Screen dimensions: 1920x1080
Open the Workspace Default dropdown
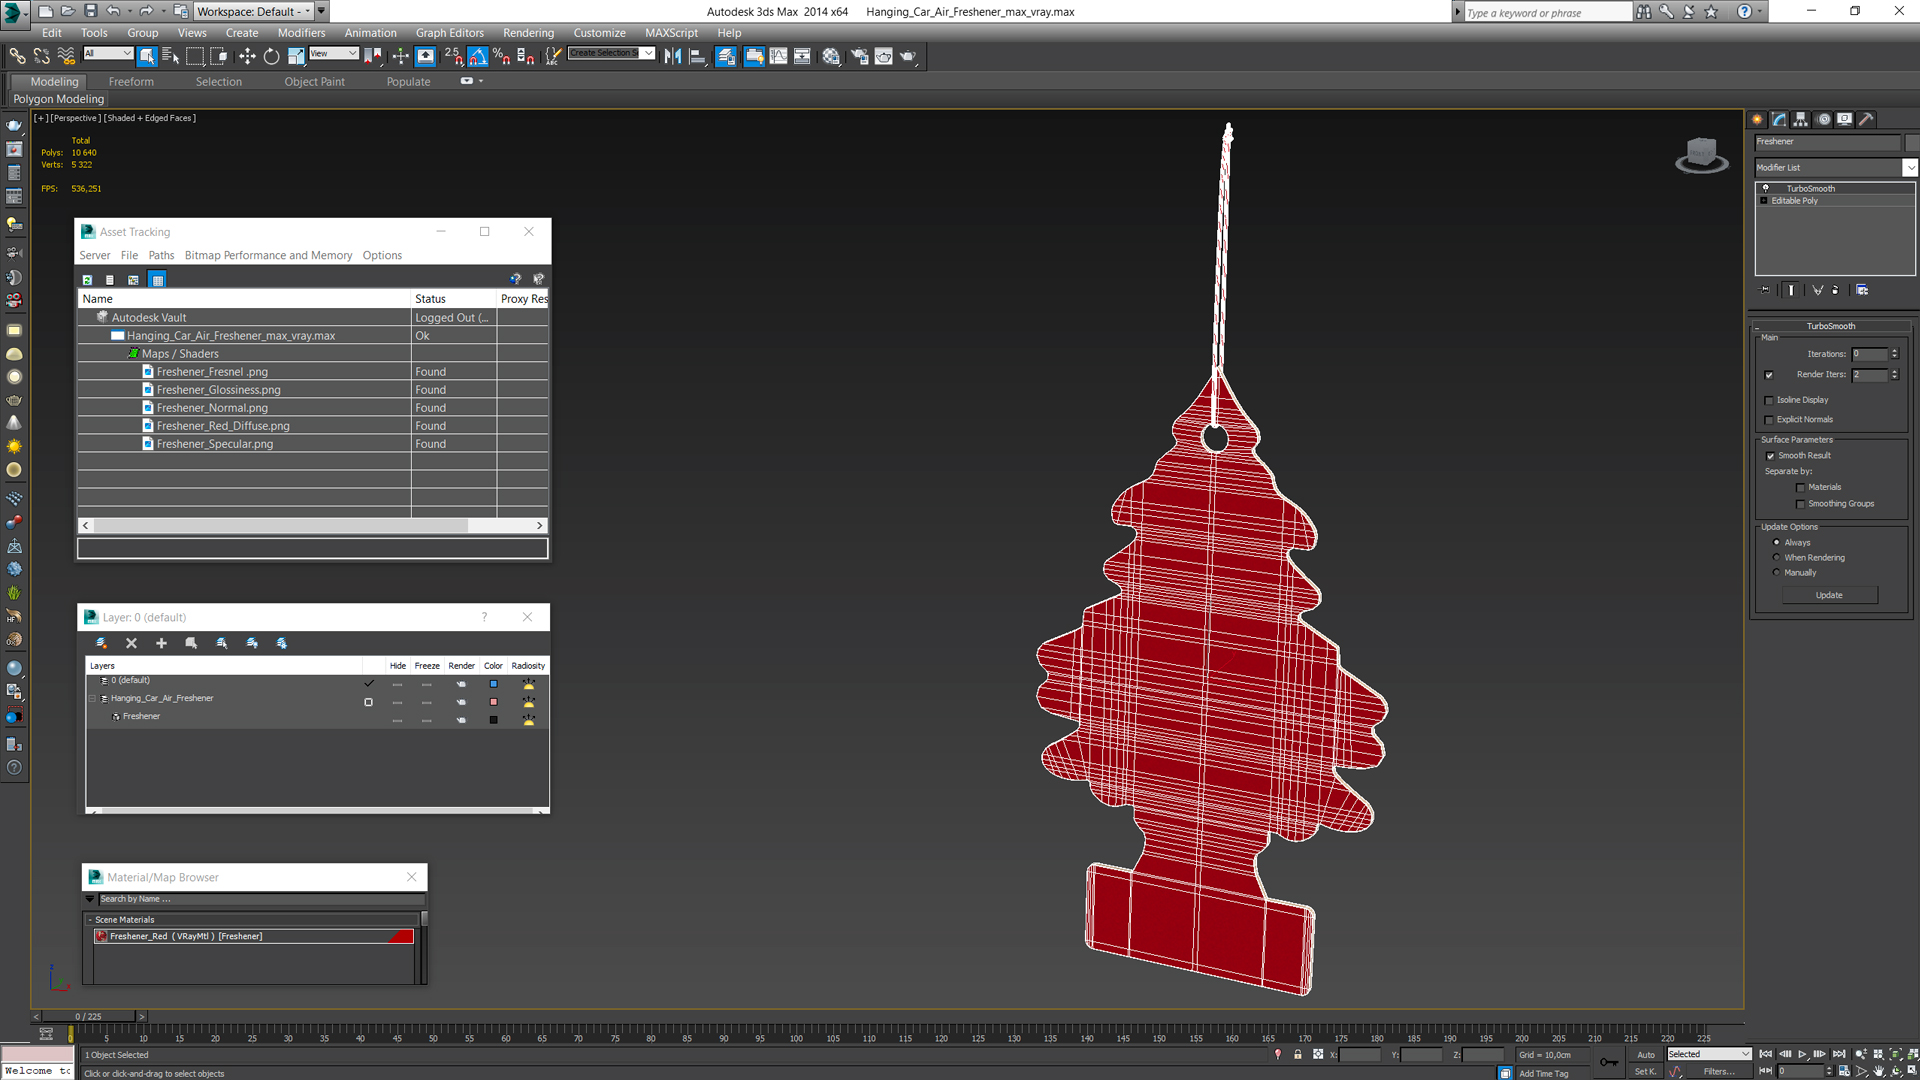pyautogui.click(x=253, y=11)
